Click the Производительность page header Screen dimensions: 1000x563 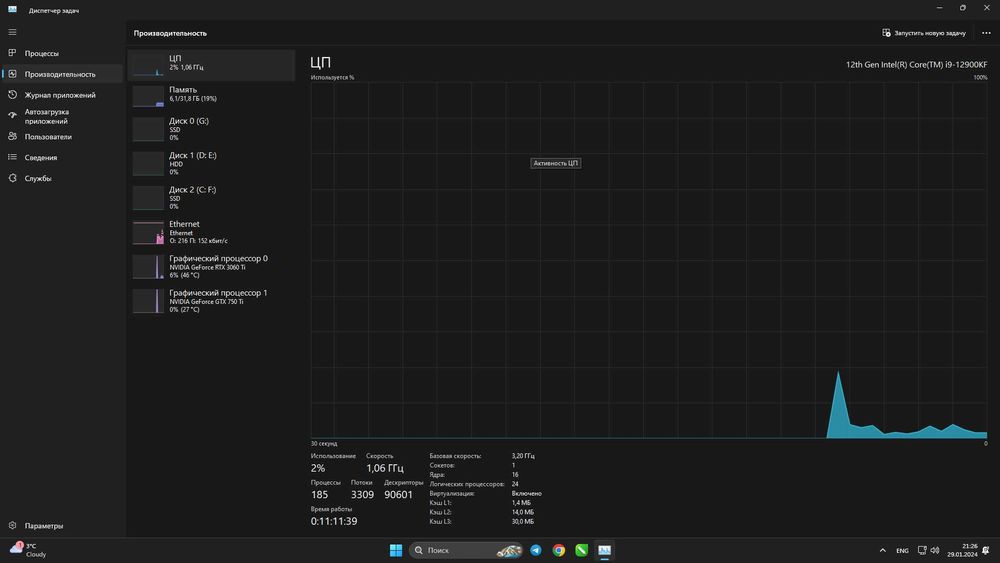(x=170, y=33)
